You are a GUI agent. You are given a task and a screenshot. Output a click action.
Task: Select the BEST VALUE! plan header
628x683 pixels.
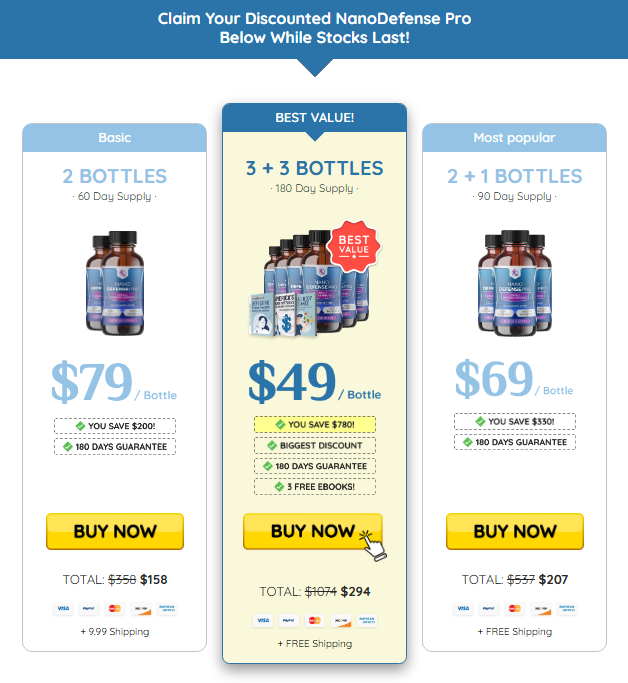pyautogui.click(x=314, y=118)
